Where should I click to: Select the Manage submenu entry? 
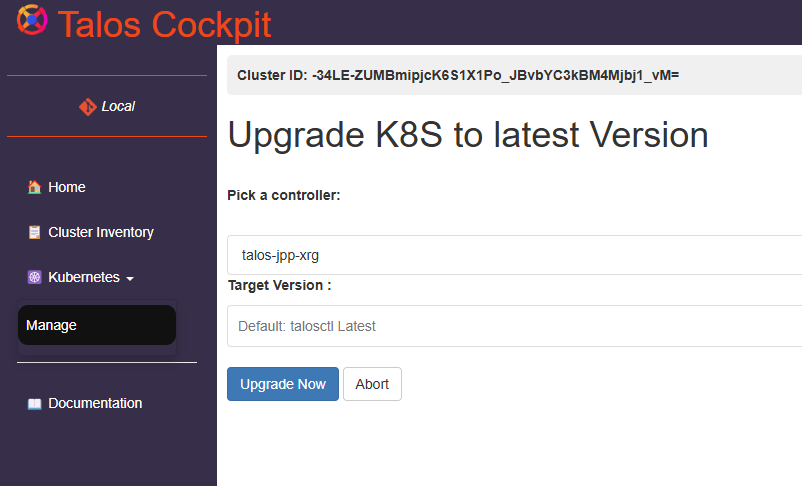(x=97, y=325)
